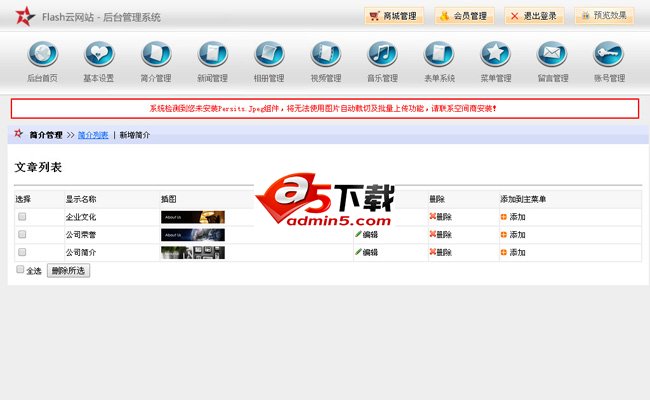Open the 企业文化 thumbnail image
The image size is (650, 400).
(x=193, y=217)
